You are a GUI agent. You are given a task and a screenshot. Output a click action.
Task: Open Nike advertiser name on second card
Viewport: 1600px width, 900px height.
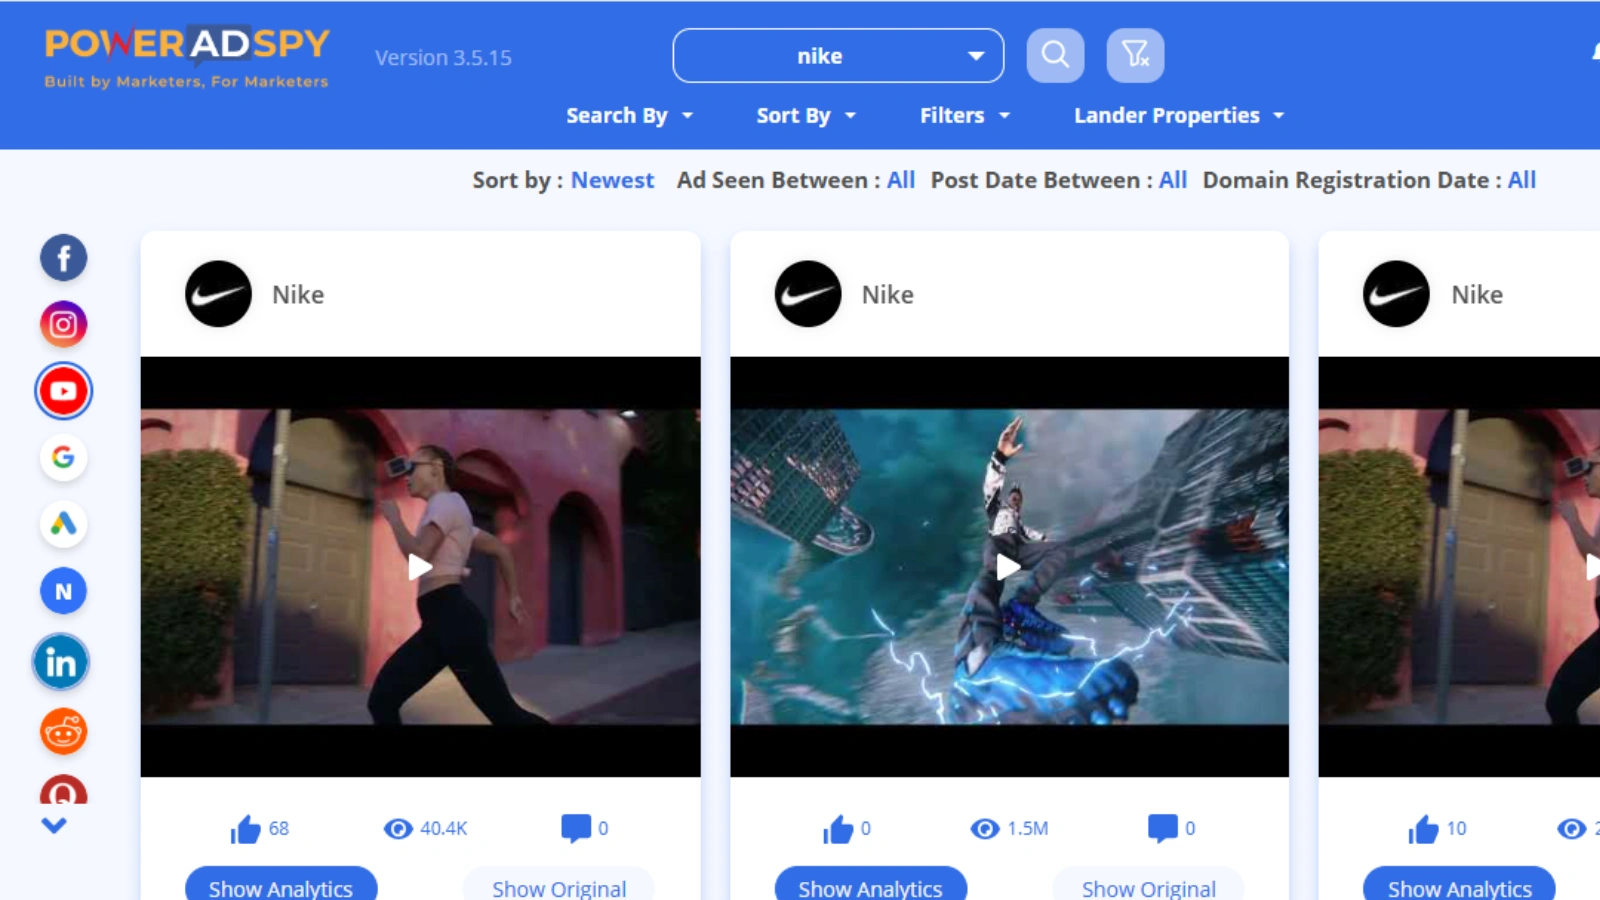tap(888, 295)
